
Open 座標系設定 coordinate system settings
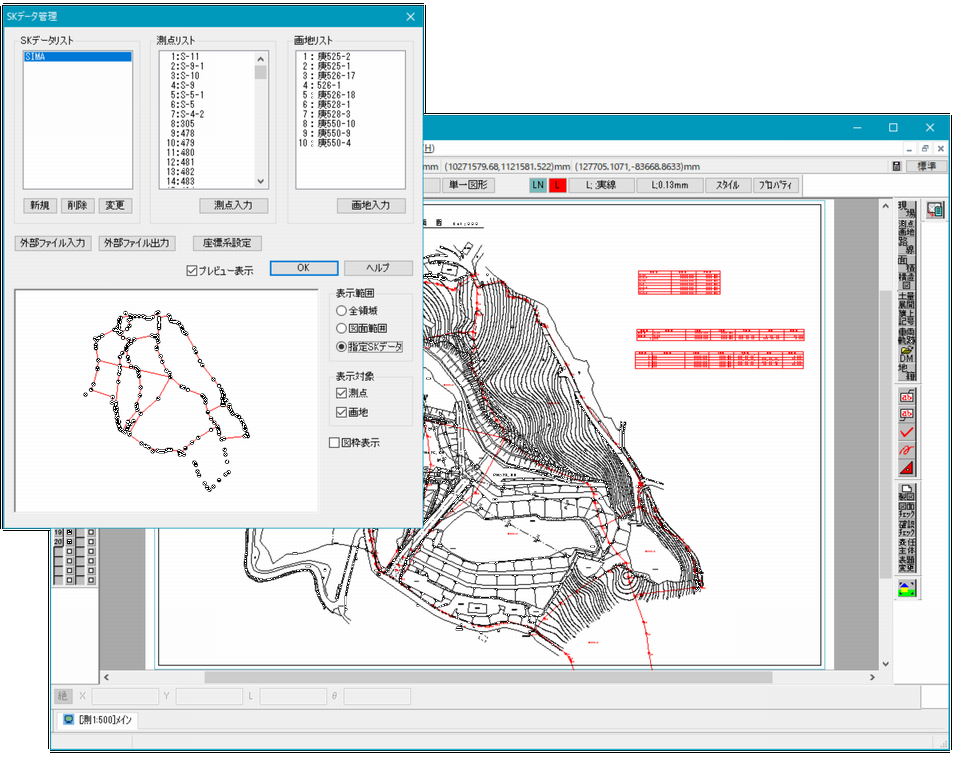pyautogui.click(x=227, y=243)
